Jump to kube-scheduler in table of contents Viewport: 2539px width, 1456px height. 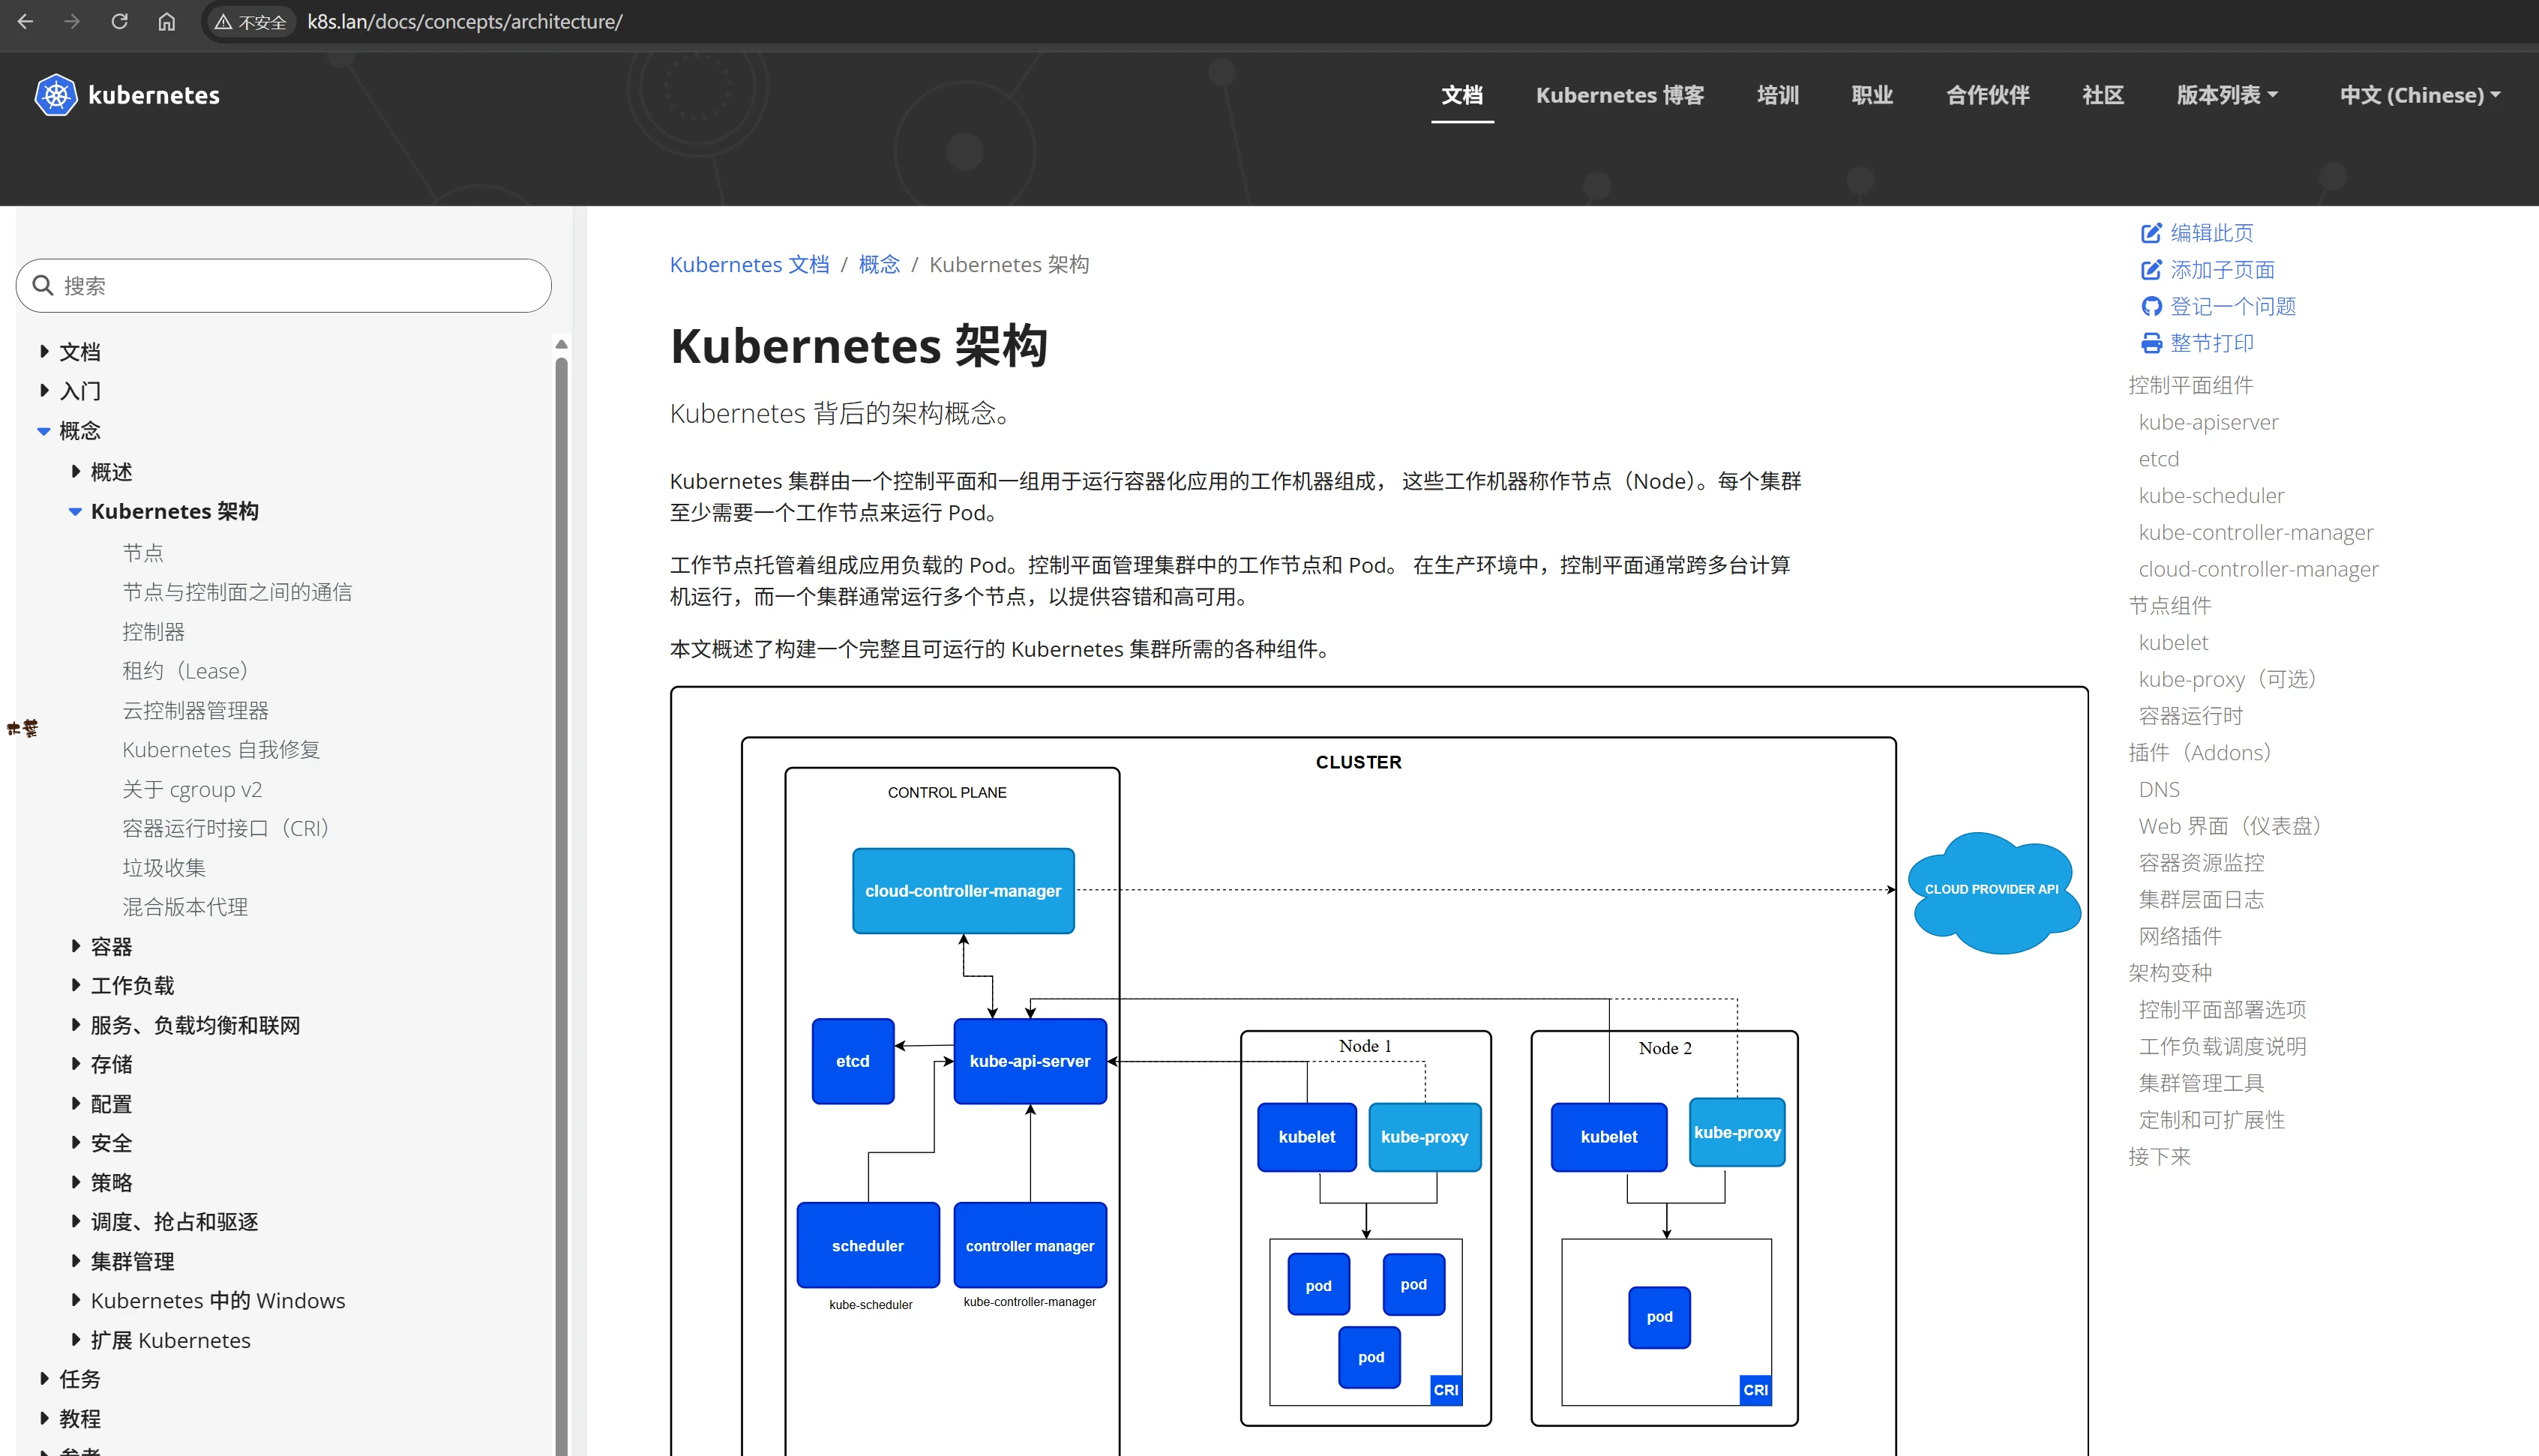click(2211, 495)
